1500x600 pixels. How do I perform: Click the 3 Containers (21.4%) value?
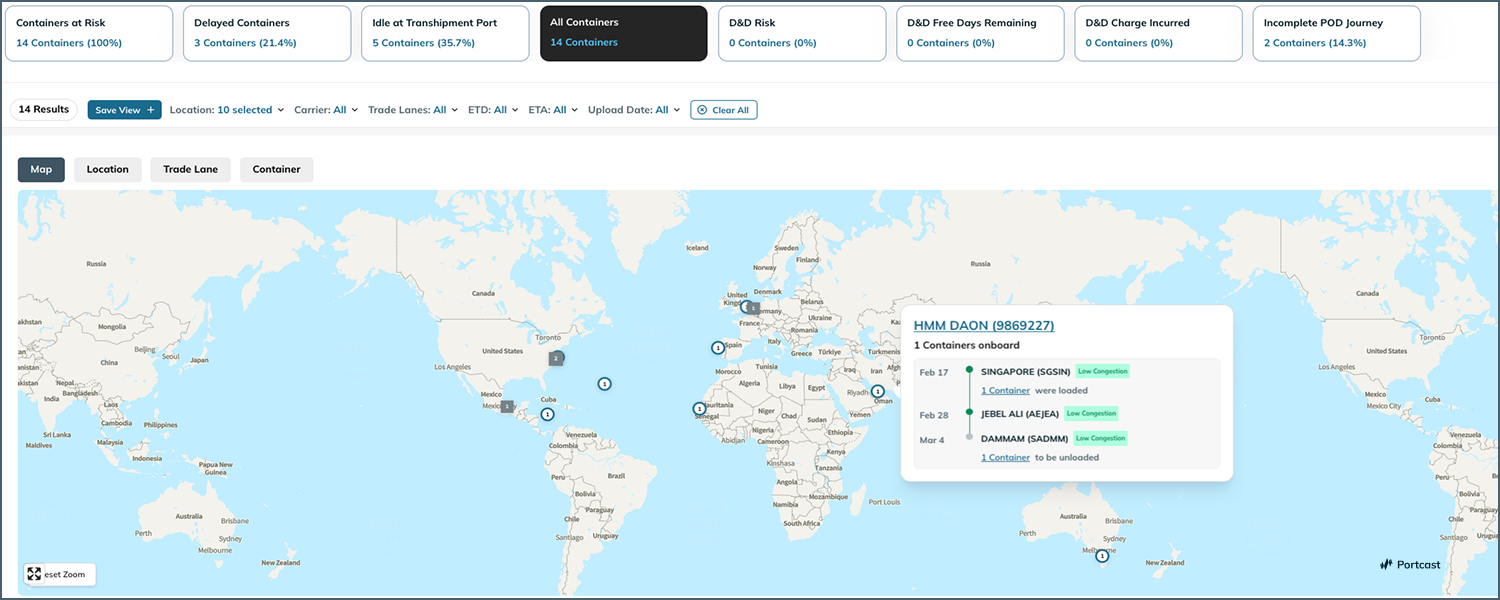pyautogui.click(x=245, y=43)
